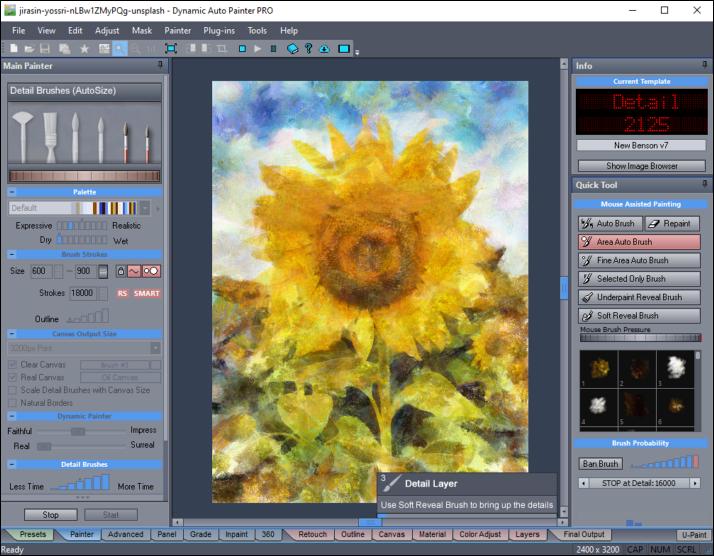Click the play arrow toolbar icon
The width and height of the screenshot is (714, 556).
click(x=258, y=48)
